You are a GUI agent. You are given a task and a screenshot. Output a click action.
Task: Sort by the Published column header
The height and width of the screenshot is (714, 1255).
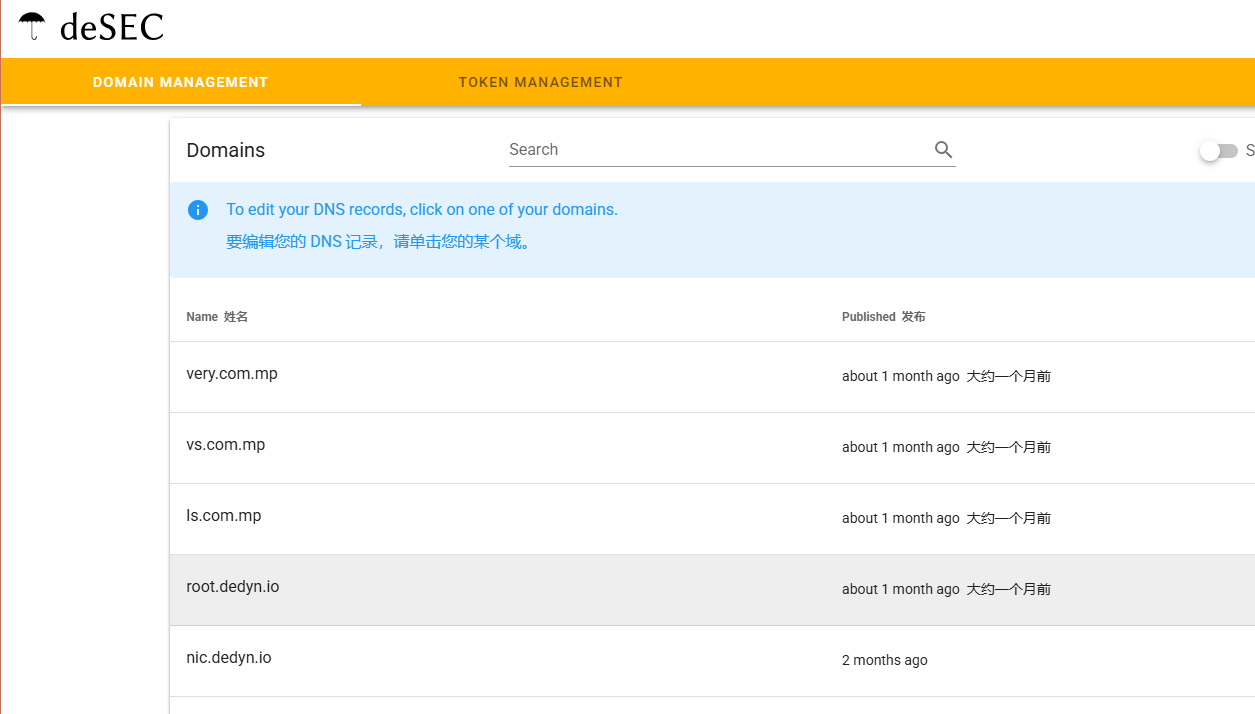868,317
